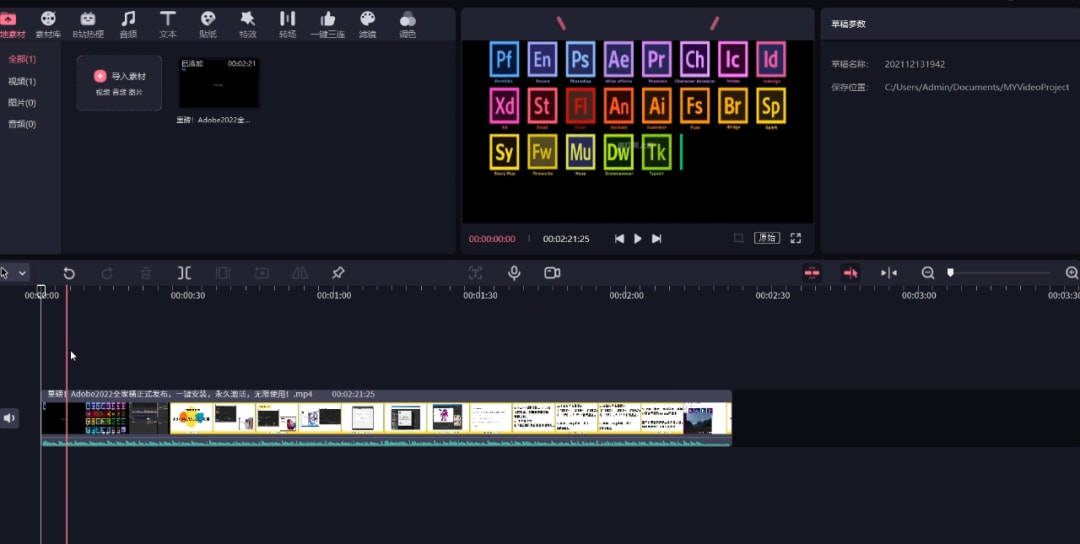The height and width of the screenshot is (544, 1080).
Task: Redo the last undone action
Action: (107, 273)
